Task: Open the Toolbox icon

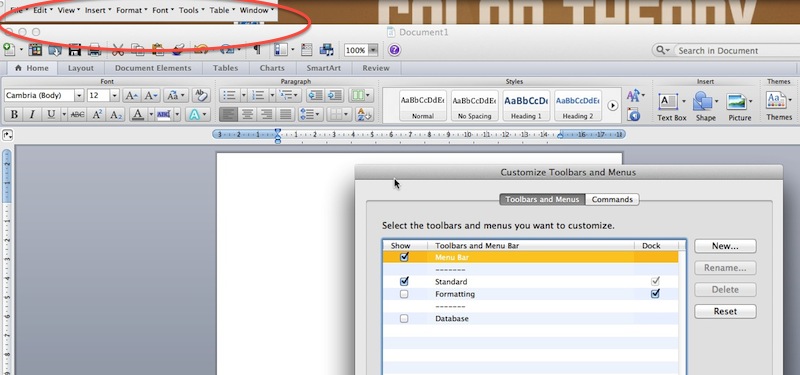Action: pyautogui.click(x=307, y=50)
